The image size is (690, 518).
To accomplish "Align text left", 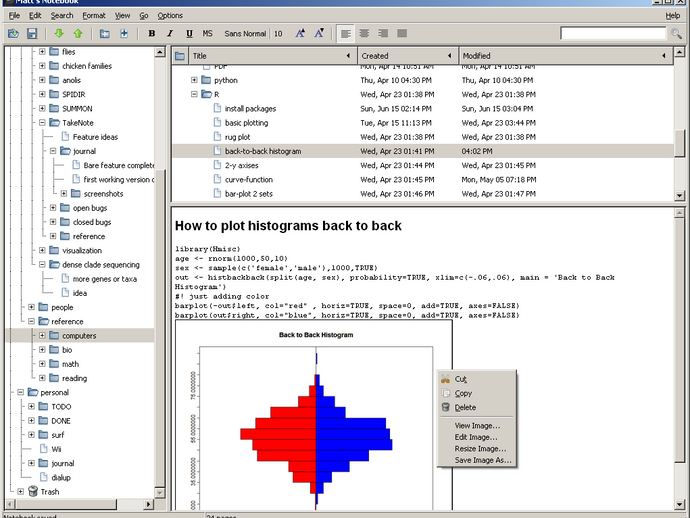I will 345,33.
